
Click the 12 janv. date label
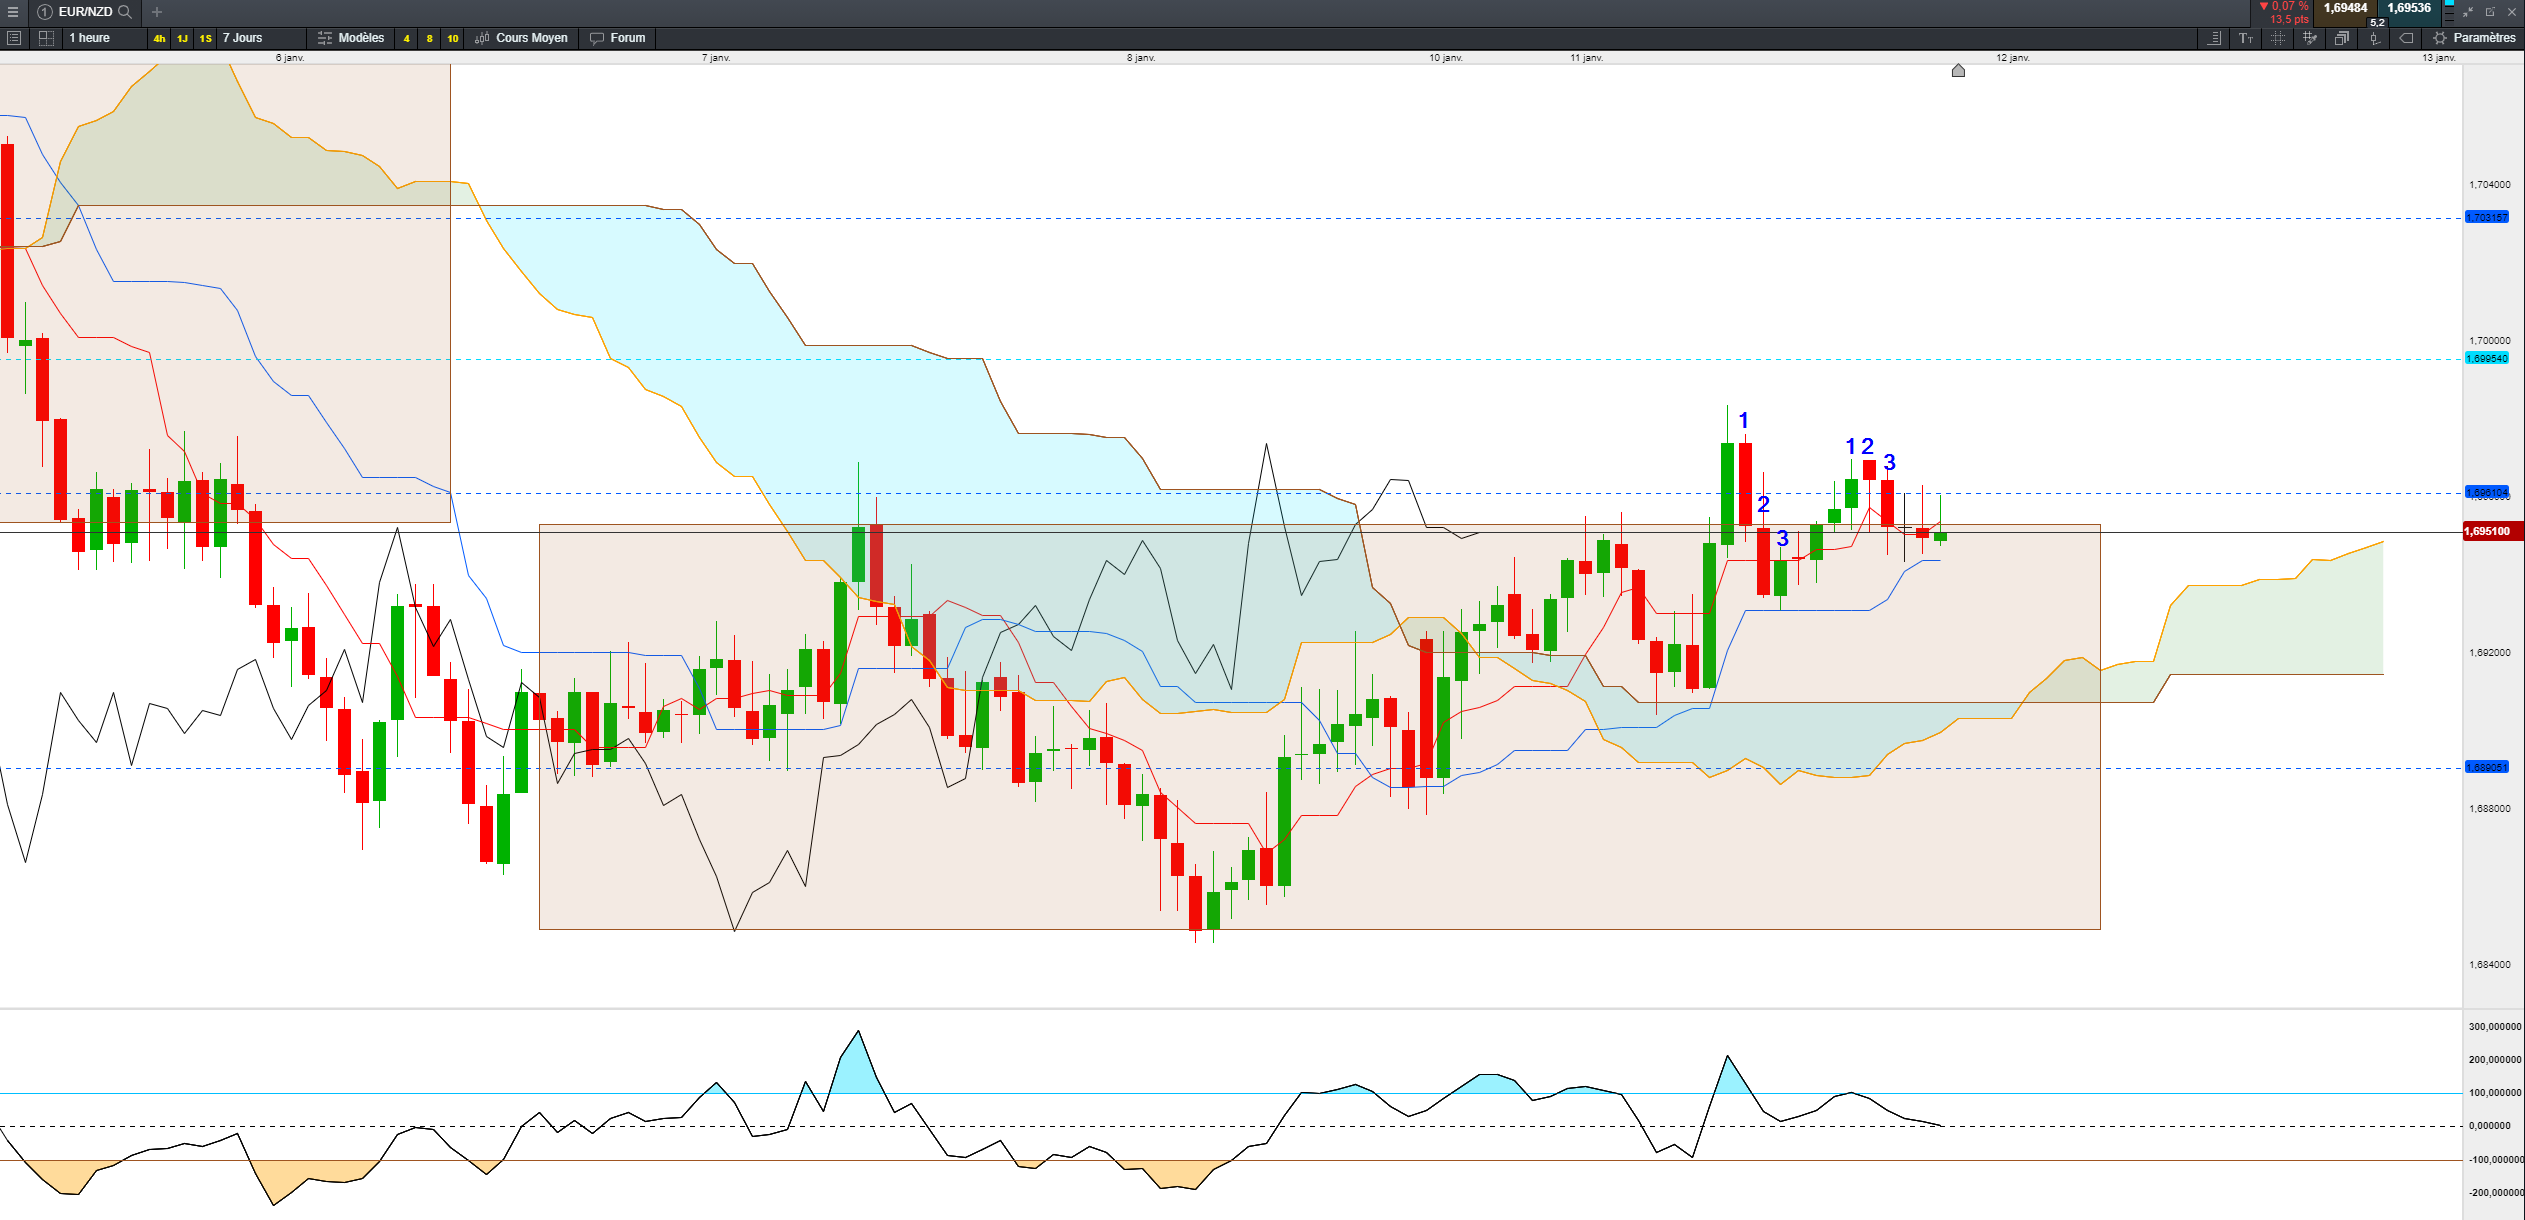2013,58
